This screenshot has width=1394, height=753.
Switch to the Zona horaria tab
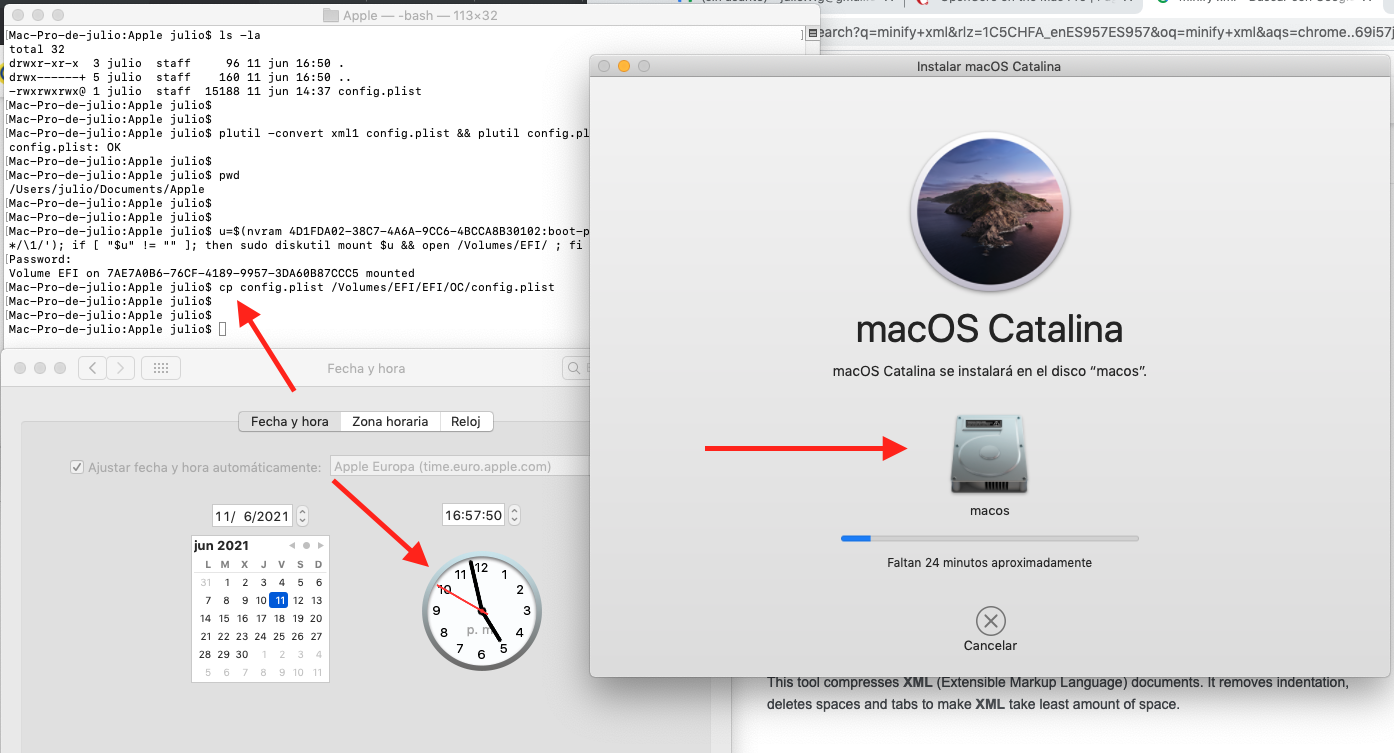click(390, 421)
